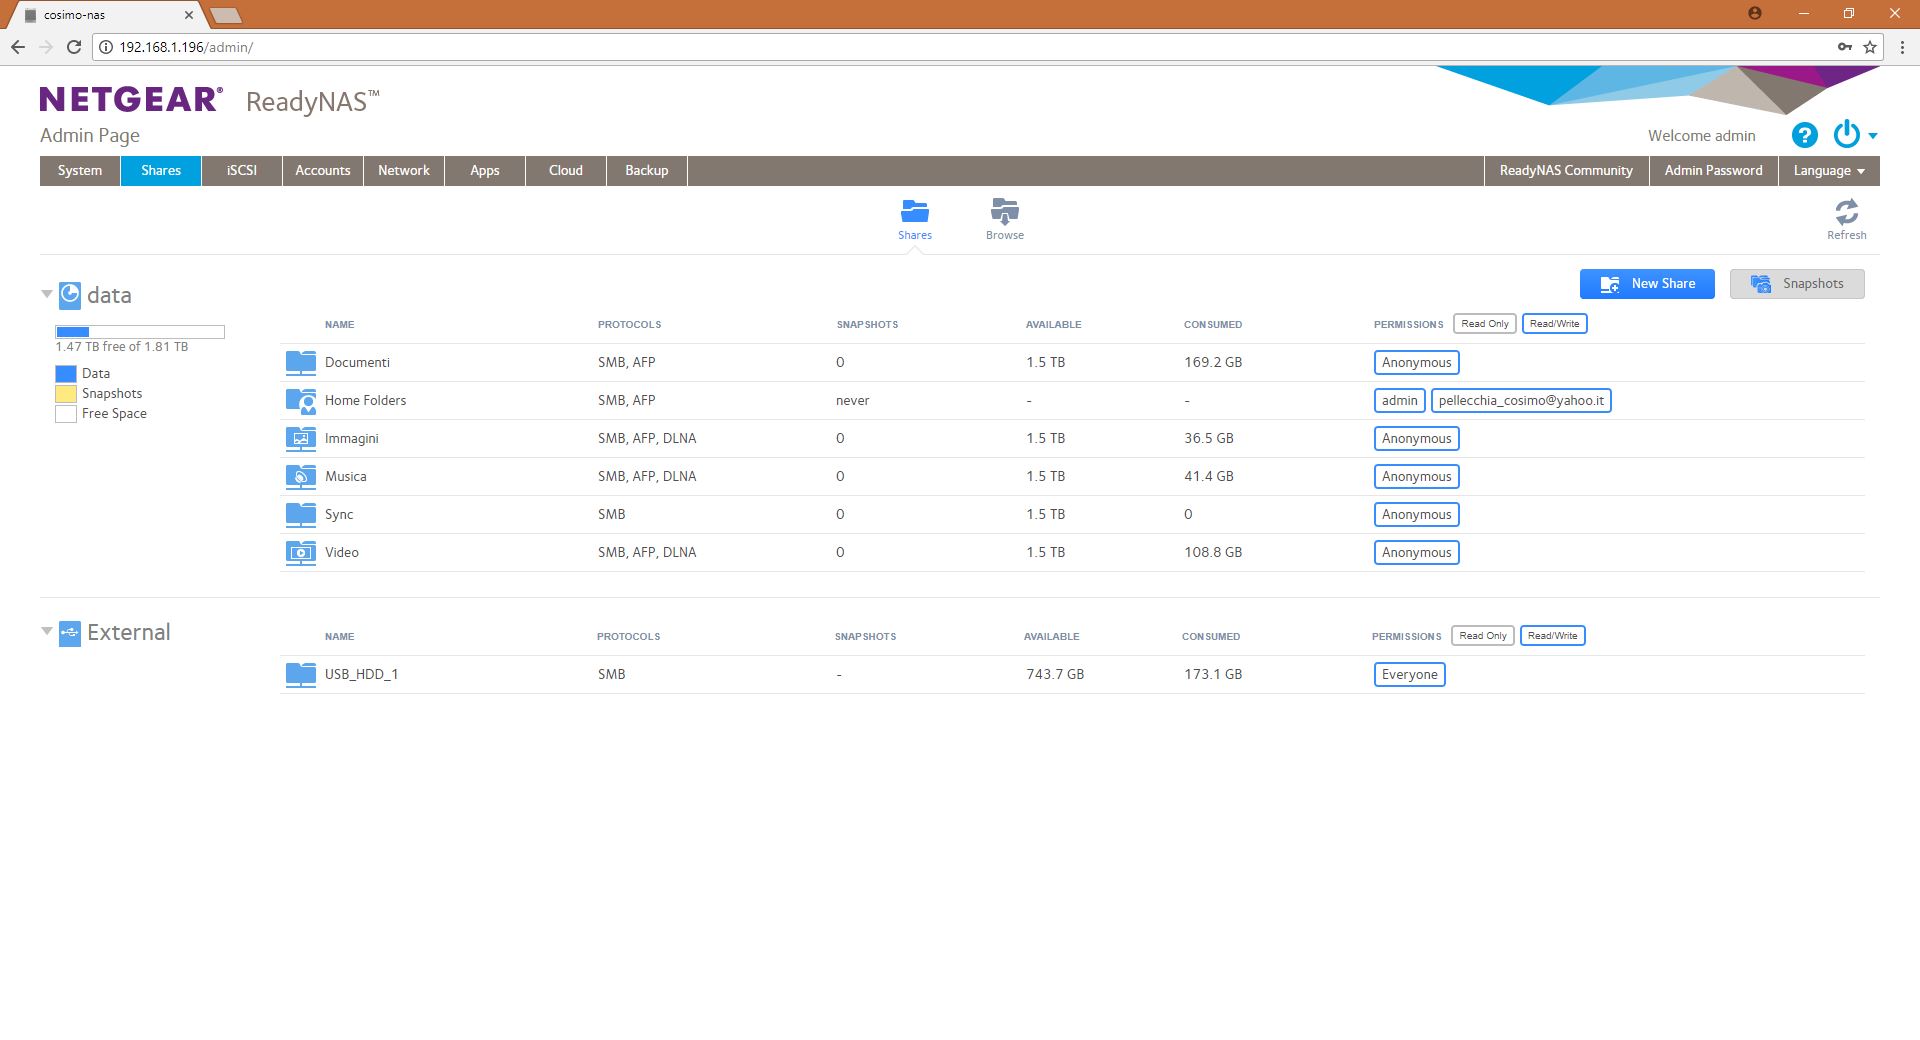
Task: Switch to the Network tab
Action: (403, 171)
